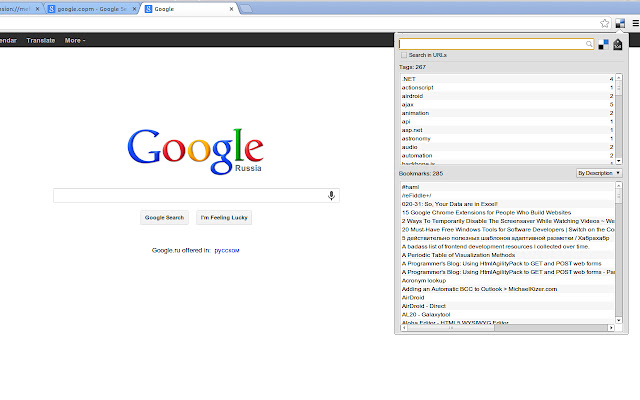640x400 pixels.
Task: Open the By Description sort dropdown
Action: coord(599,173)
